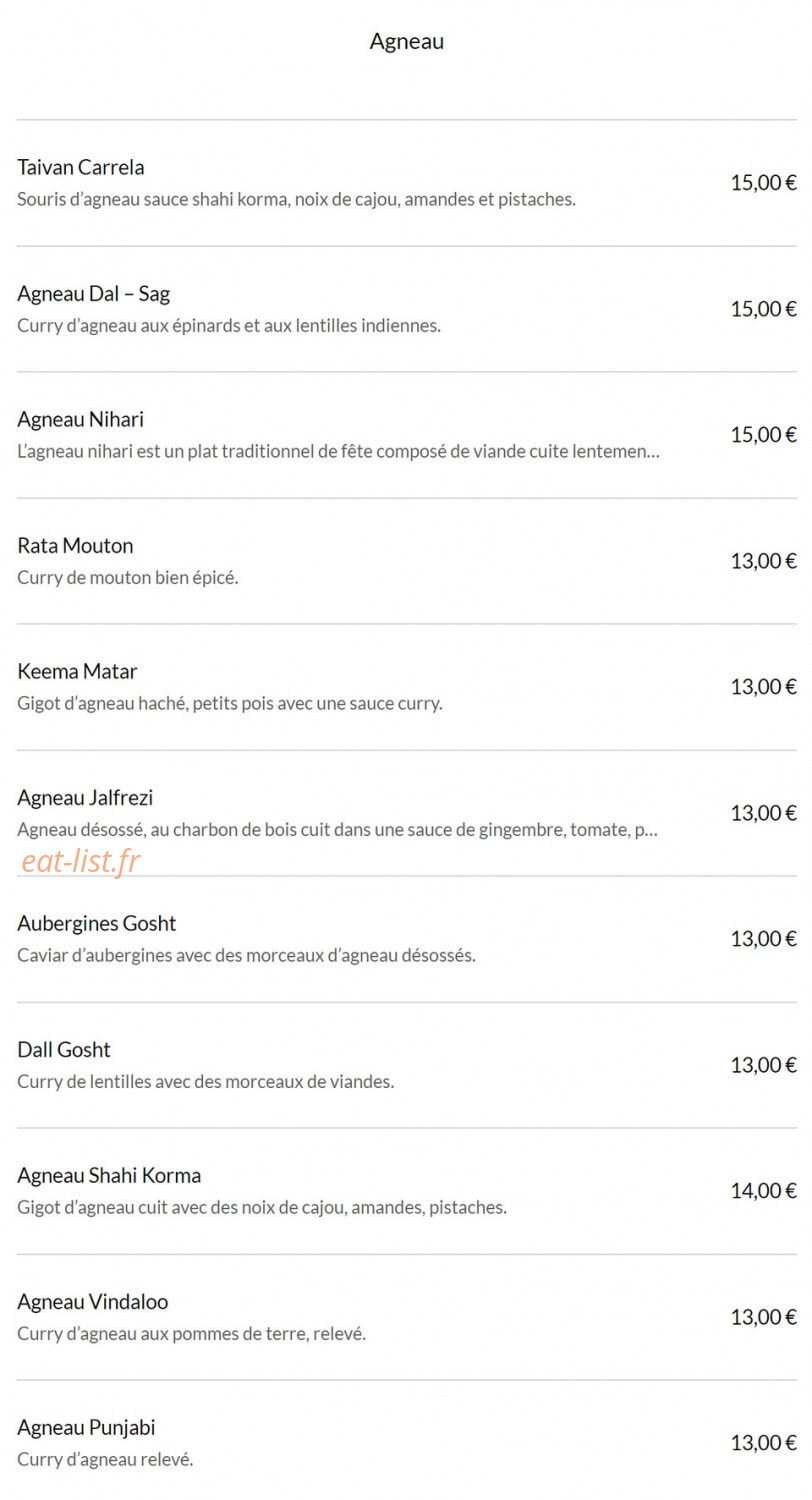Click the Caviar d'aubergines description text
812x1500 pixels.
[x=246, y=955]
